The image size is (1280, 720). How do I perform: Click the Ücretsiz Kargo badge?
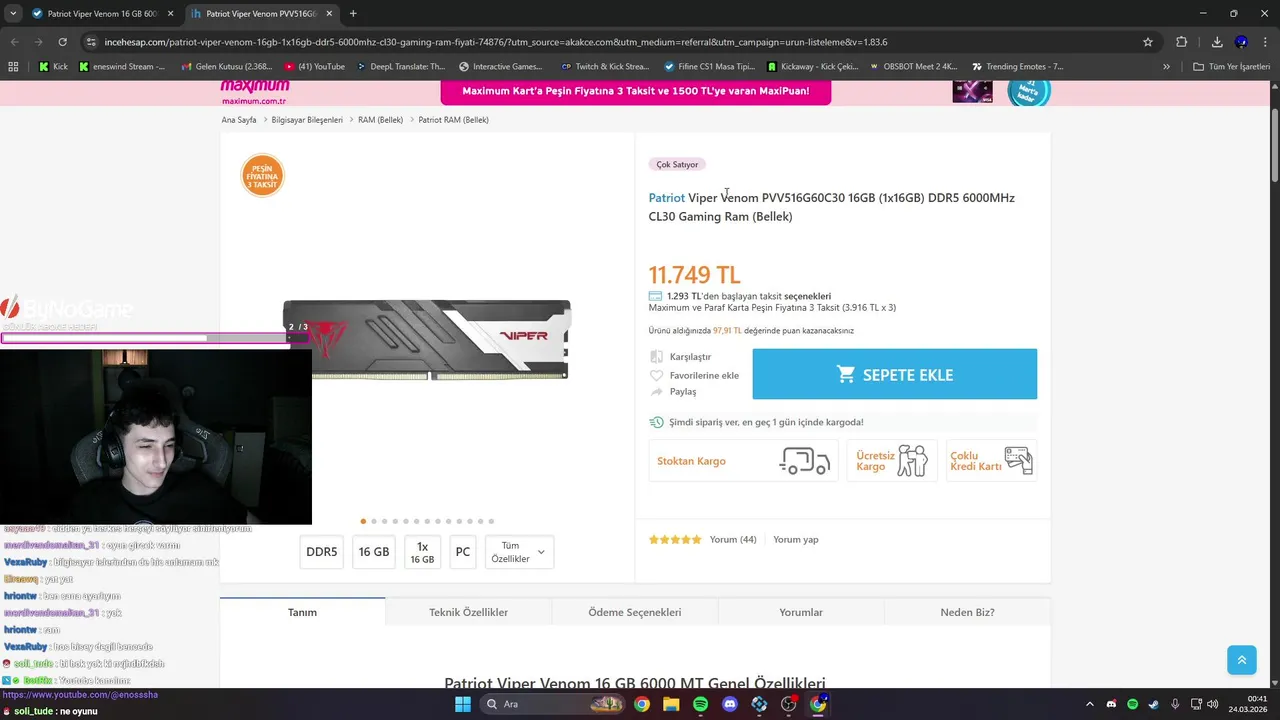pos(892,461)
